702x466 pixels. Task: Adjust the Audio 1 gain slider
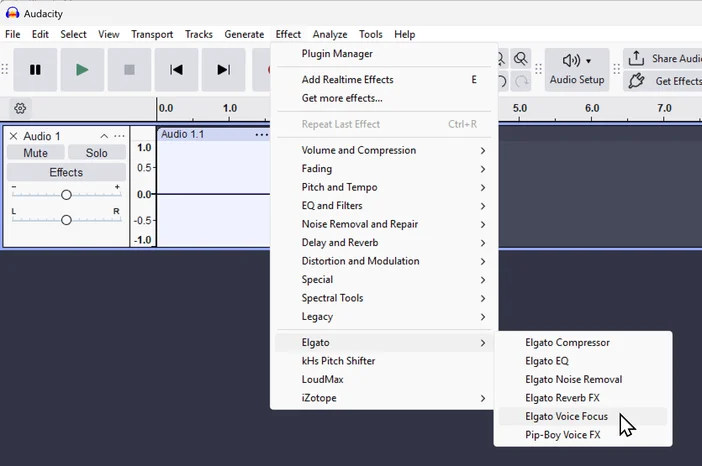(66, 195)
